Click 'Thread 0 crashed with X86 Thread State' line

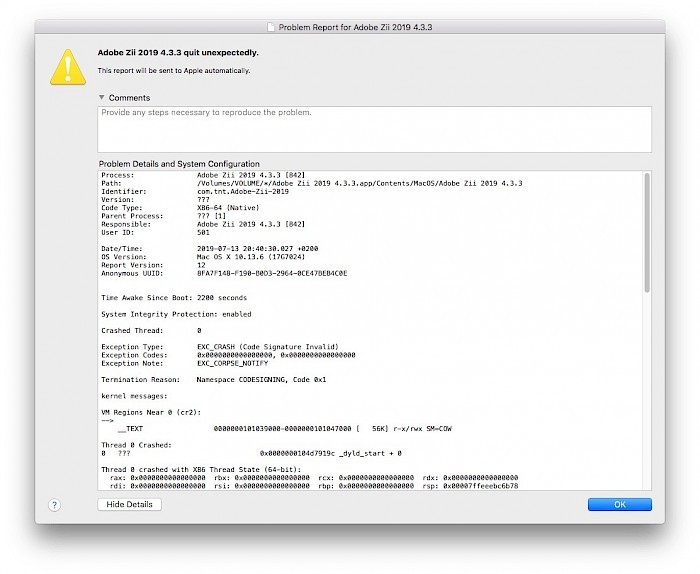click(x=201, y=470)
